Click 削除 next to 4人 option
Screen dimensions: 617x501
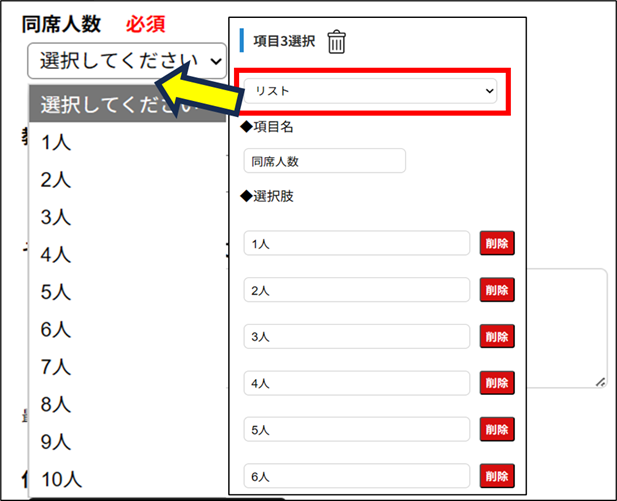tap(497, 383)
